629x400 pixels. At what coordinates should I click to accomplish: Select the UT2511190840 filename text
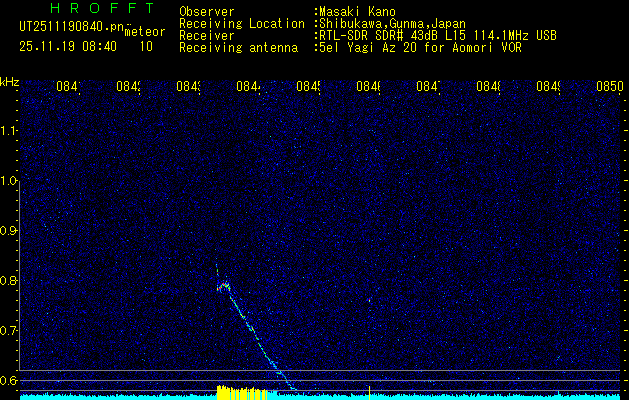coord(71,26)
